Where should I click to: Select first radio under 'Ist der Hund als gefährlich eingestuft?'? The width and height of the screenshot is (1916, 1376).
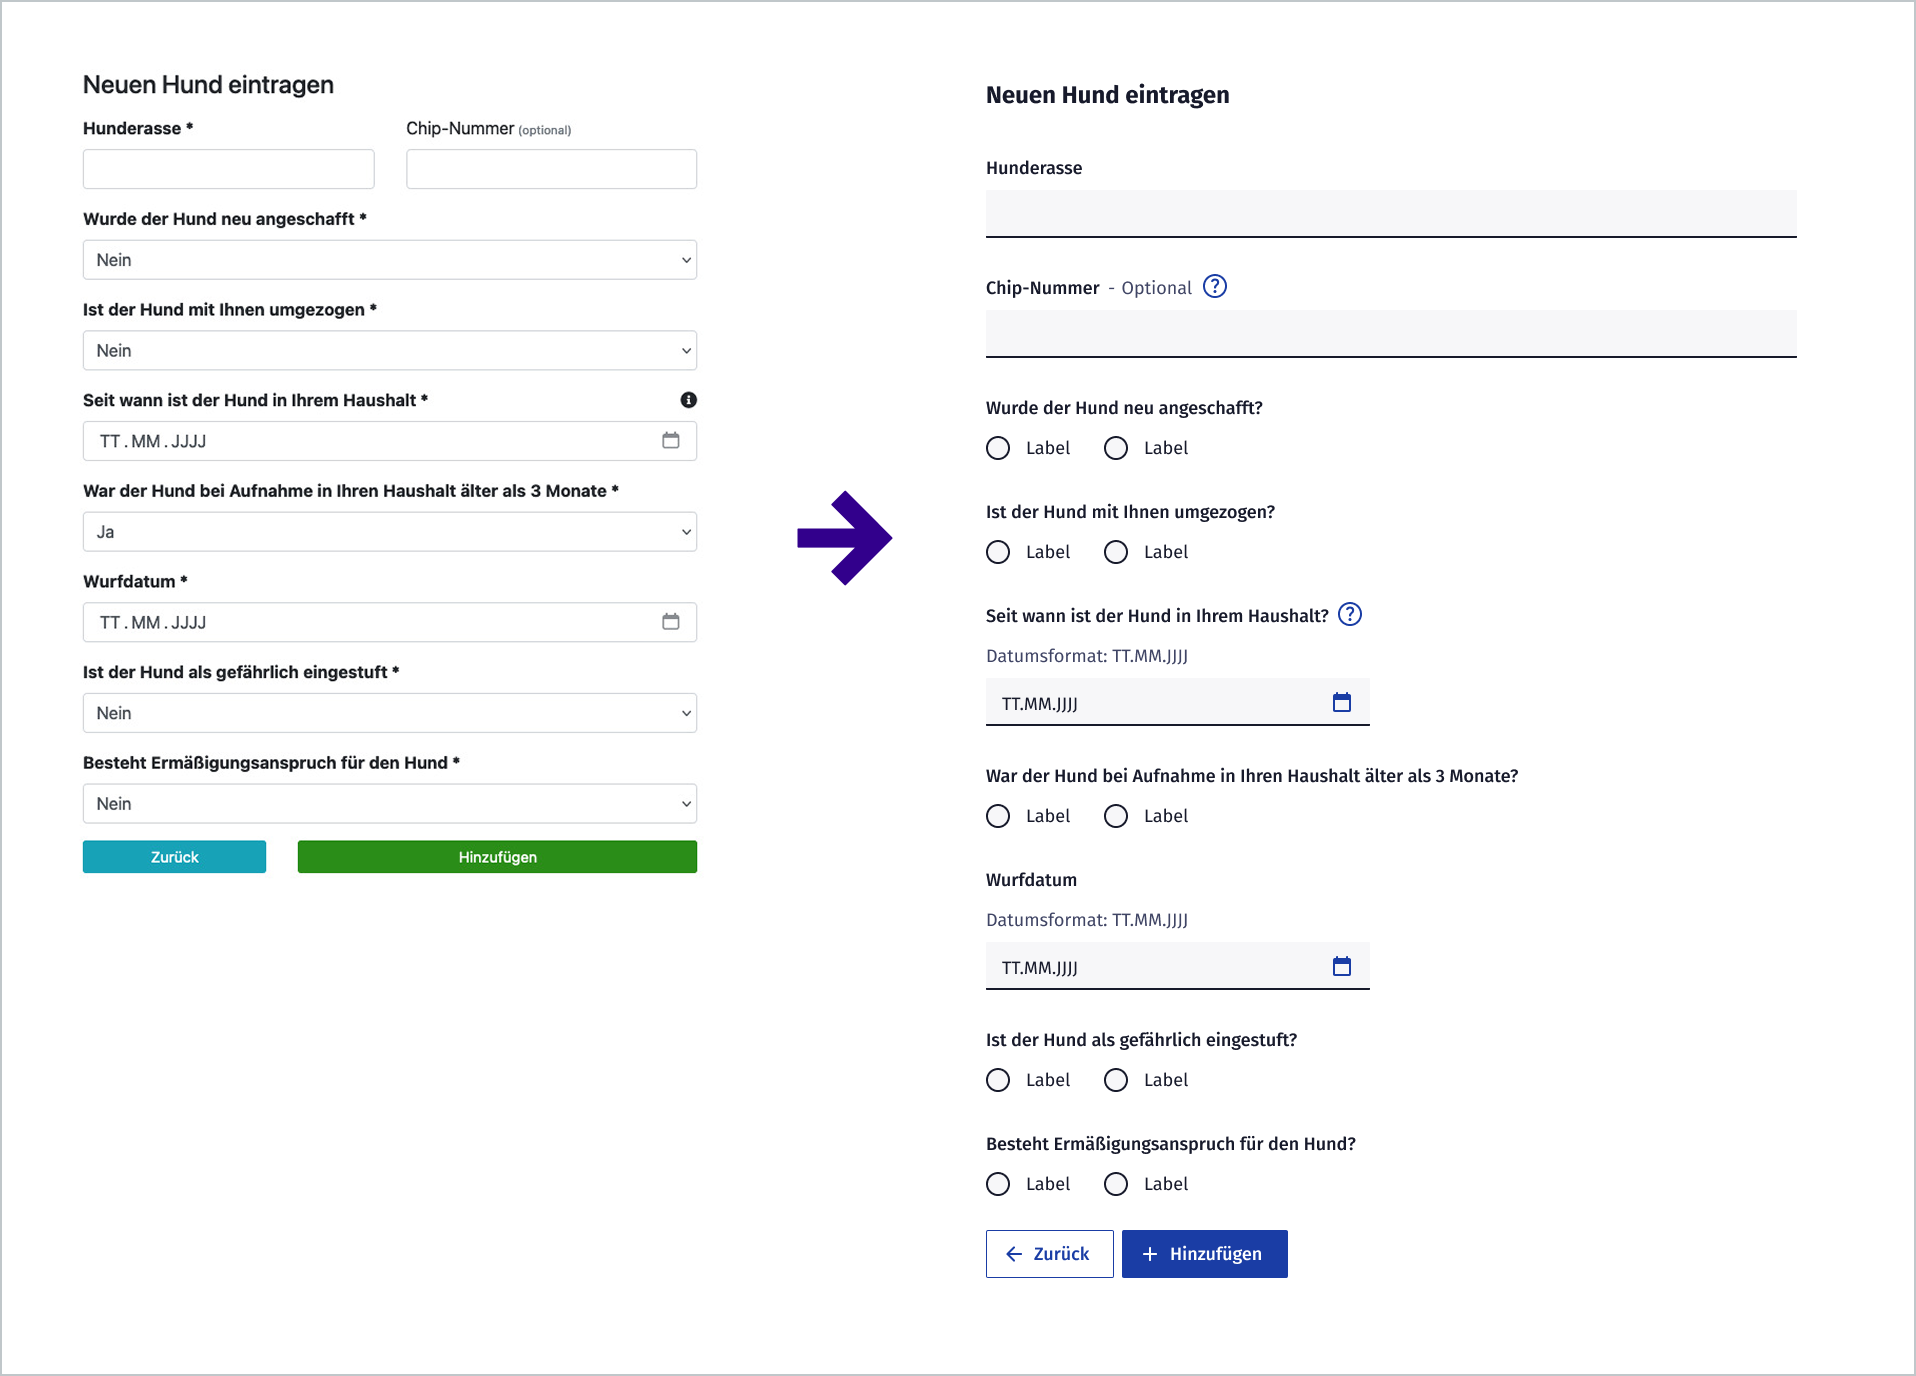tap(998, 1080)
